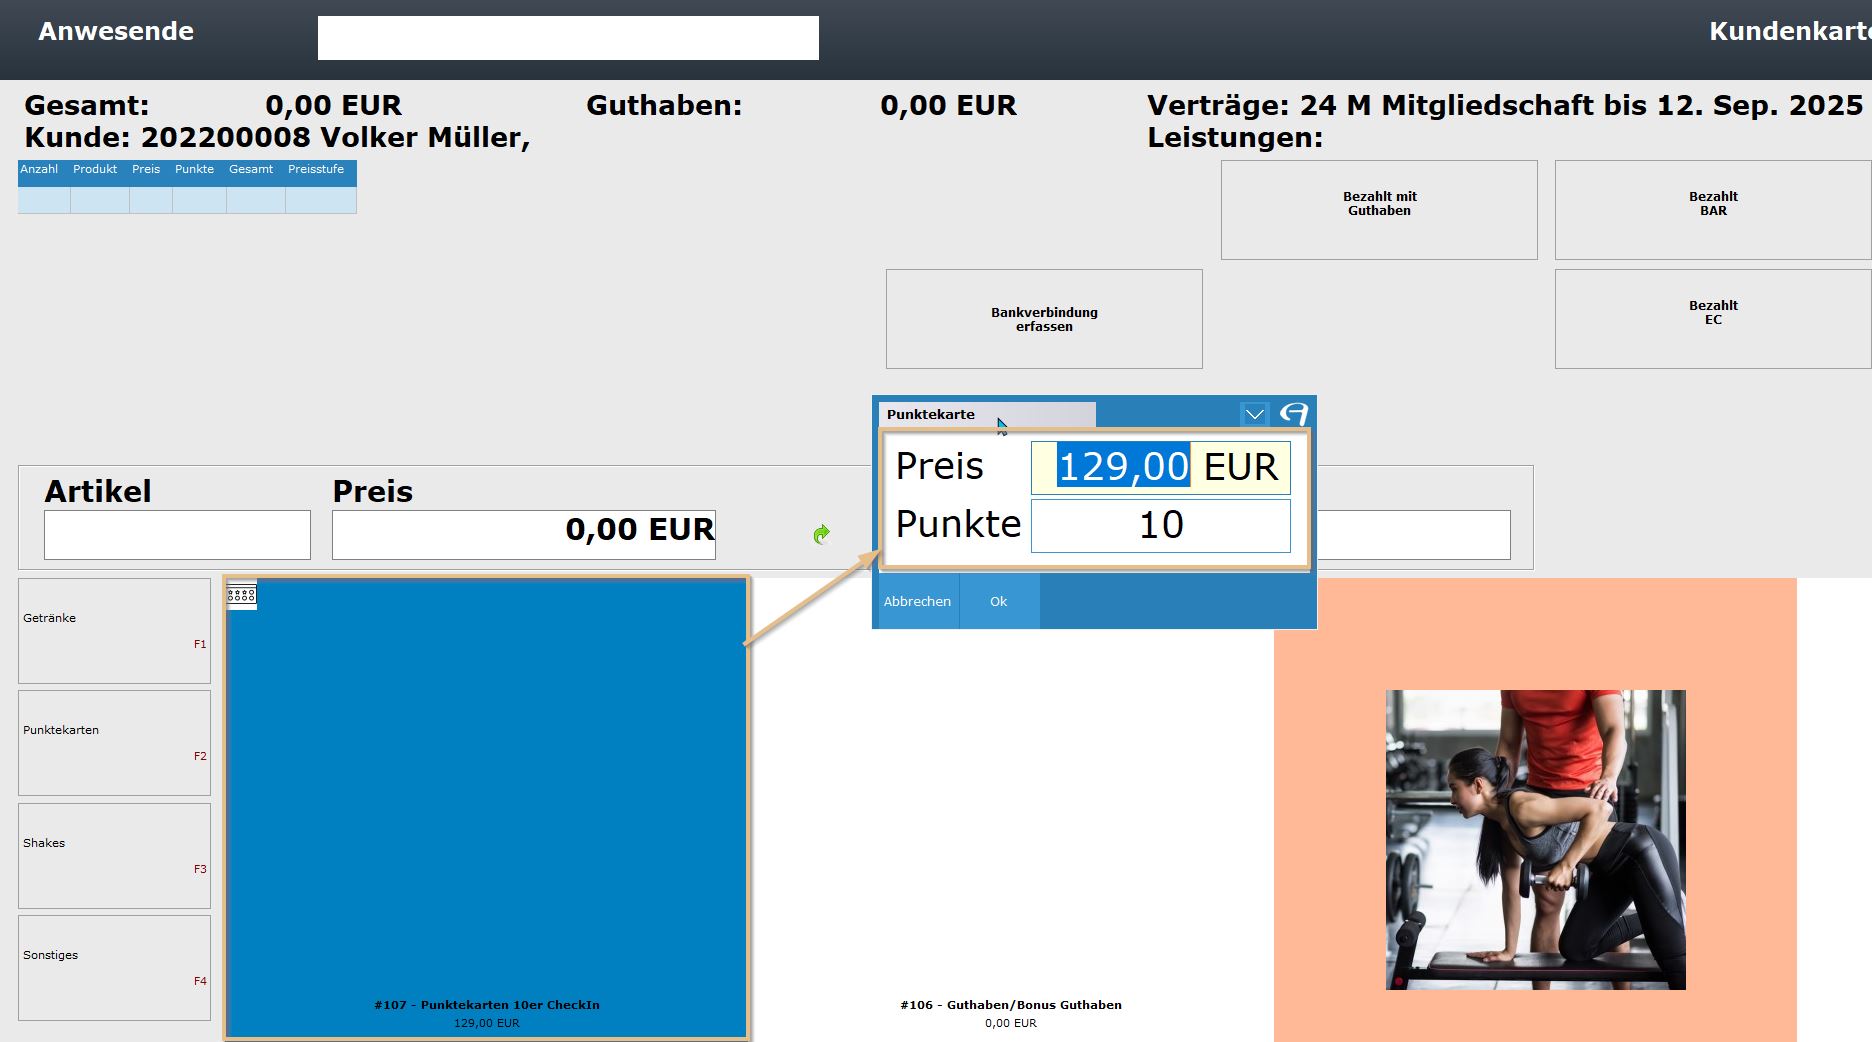Click the Artikel input field

177,535
